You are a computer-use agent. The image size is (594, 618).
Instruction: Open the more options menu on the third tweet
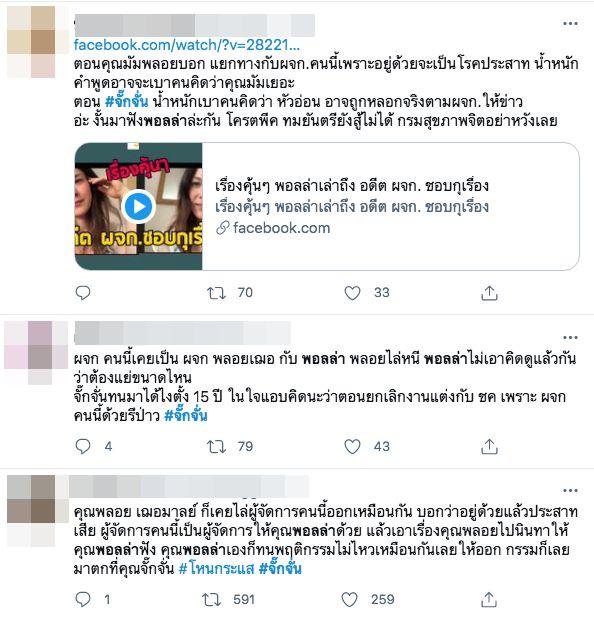click(570, 491)
